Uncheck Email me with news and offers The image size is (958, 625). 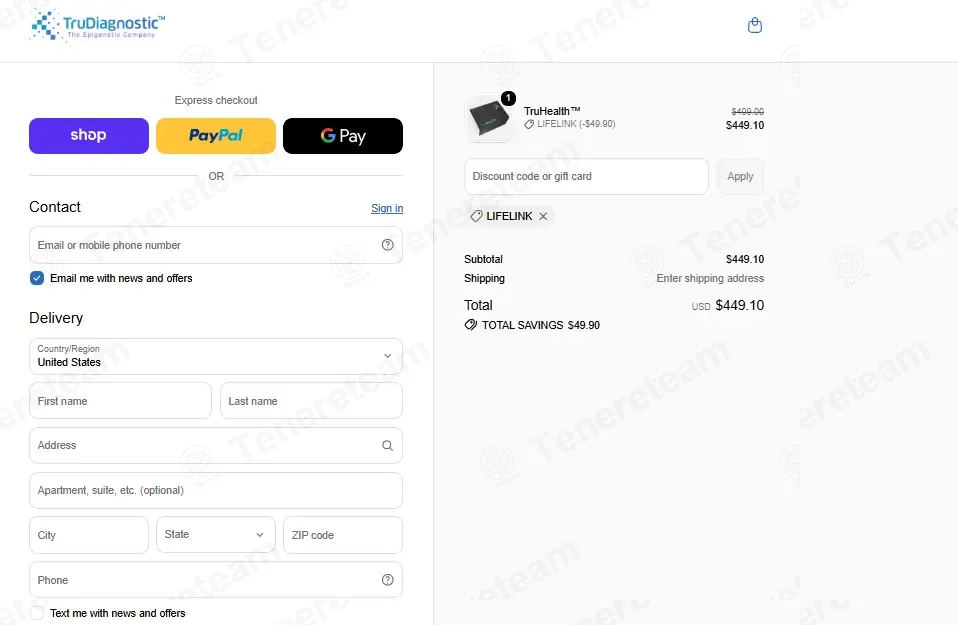pyautogui.click(x=37, y=279)
